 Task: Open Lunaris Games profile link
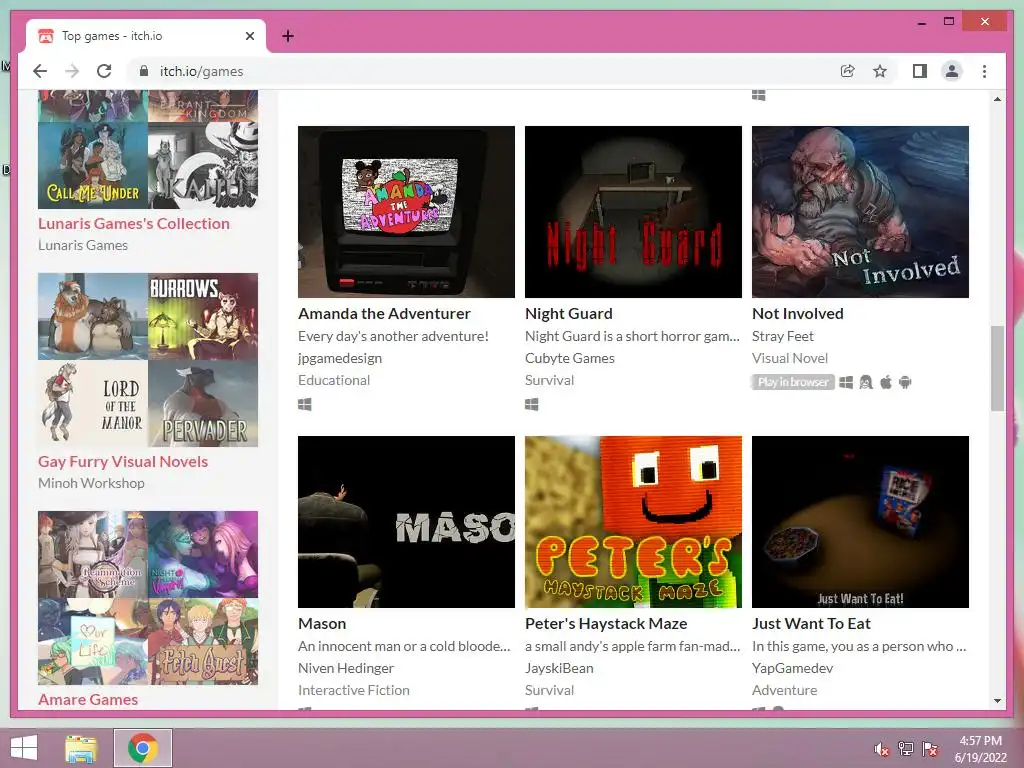(x=83, y=245)
